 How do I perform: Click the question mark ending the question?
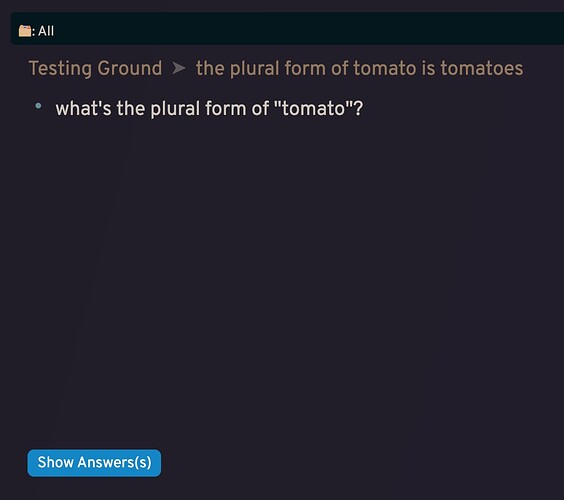click(x=358, y=108)
